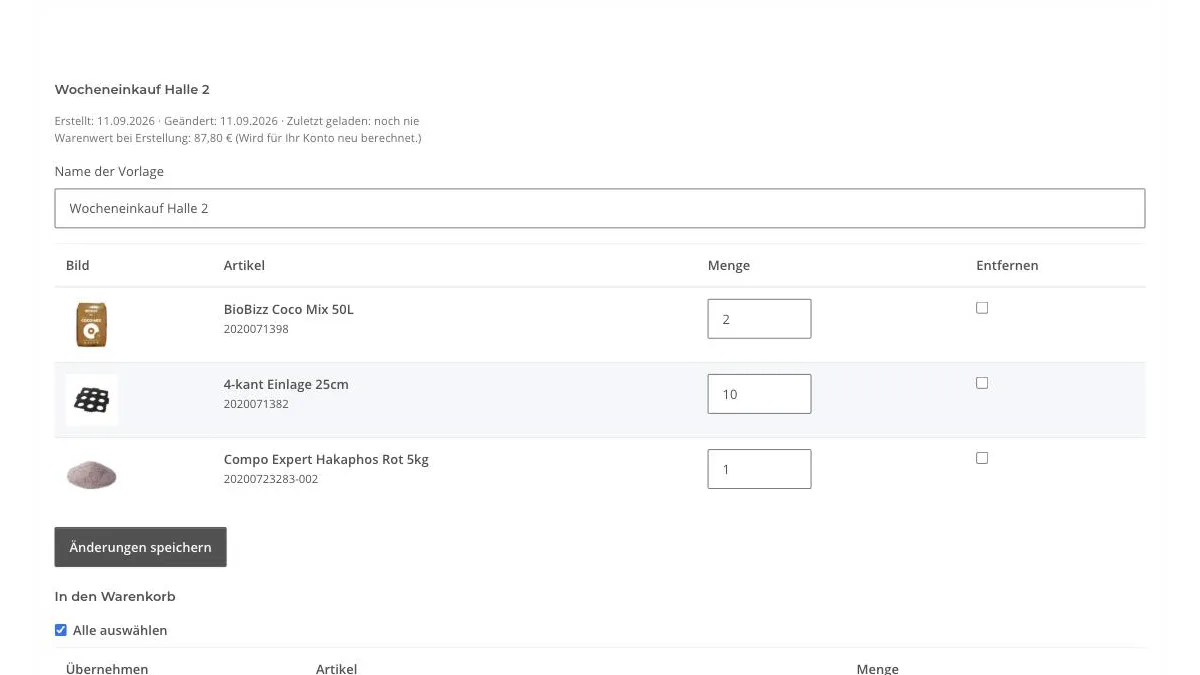Viewport: 1200px width, 675px height.
Task: Select article number 20200723283-002
Action: pyautogui.click(x=271, y=479)
